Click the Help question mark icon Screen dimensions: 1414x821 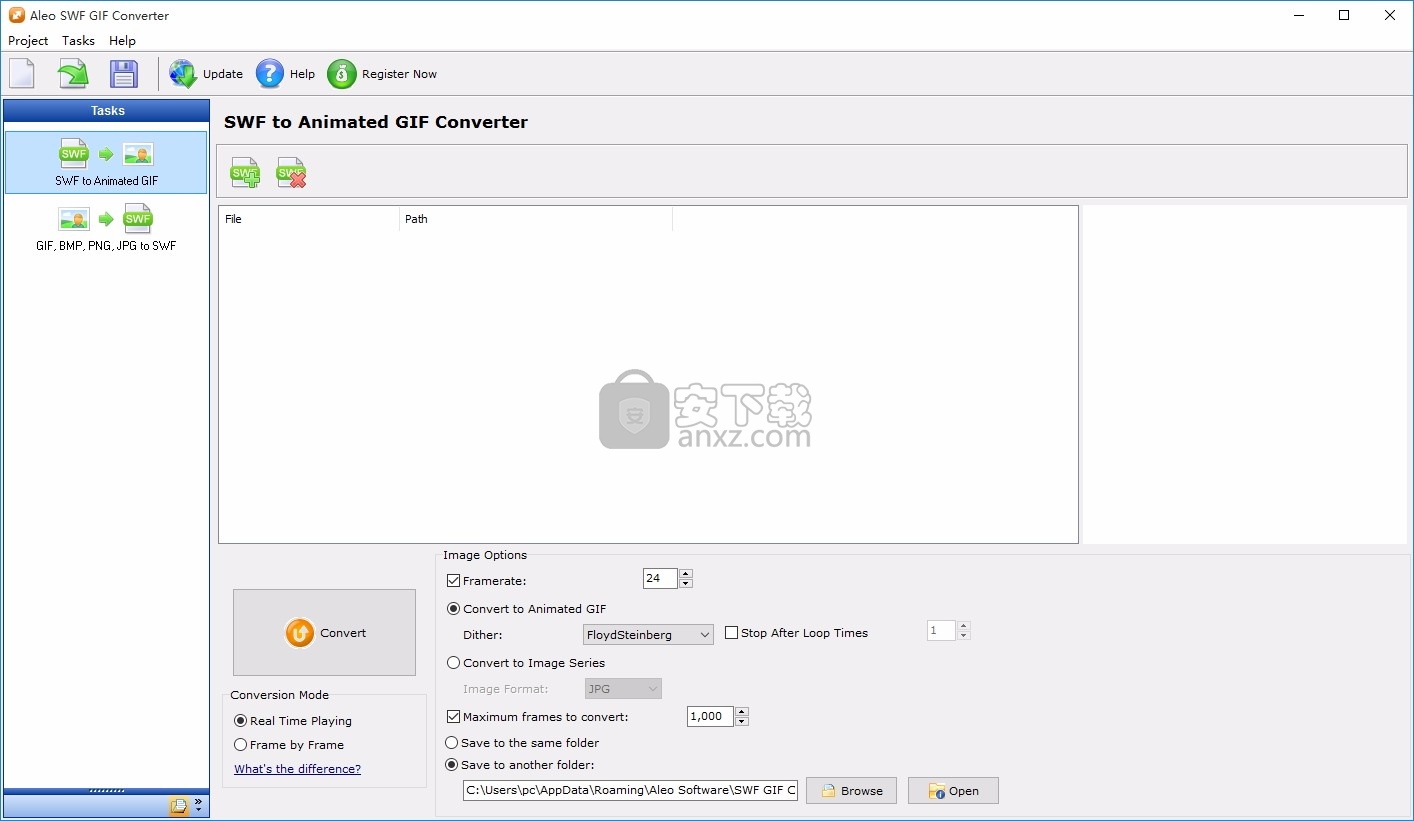[270, 74]
